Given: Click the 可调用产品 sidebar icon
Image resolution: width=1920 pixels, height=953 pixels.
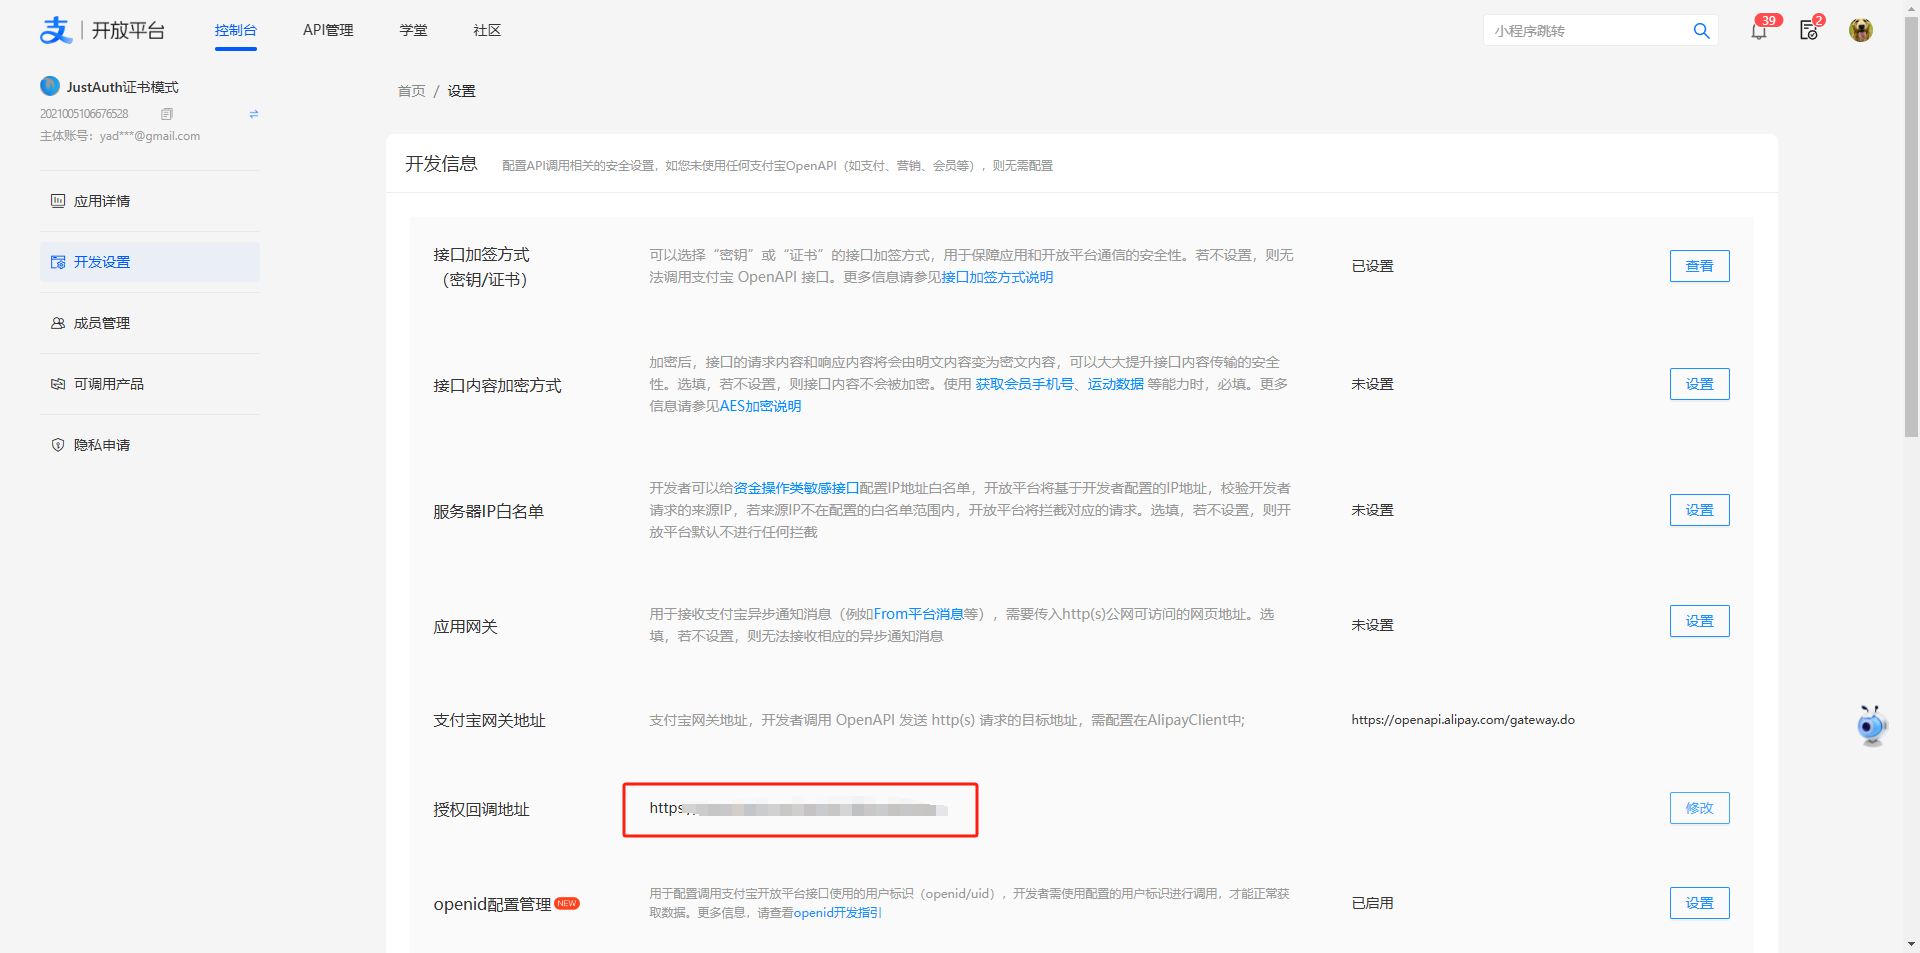Looking at the screenshot, I should [58, 384].
